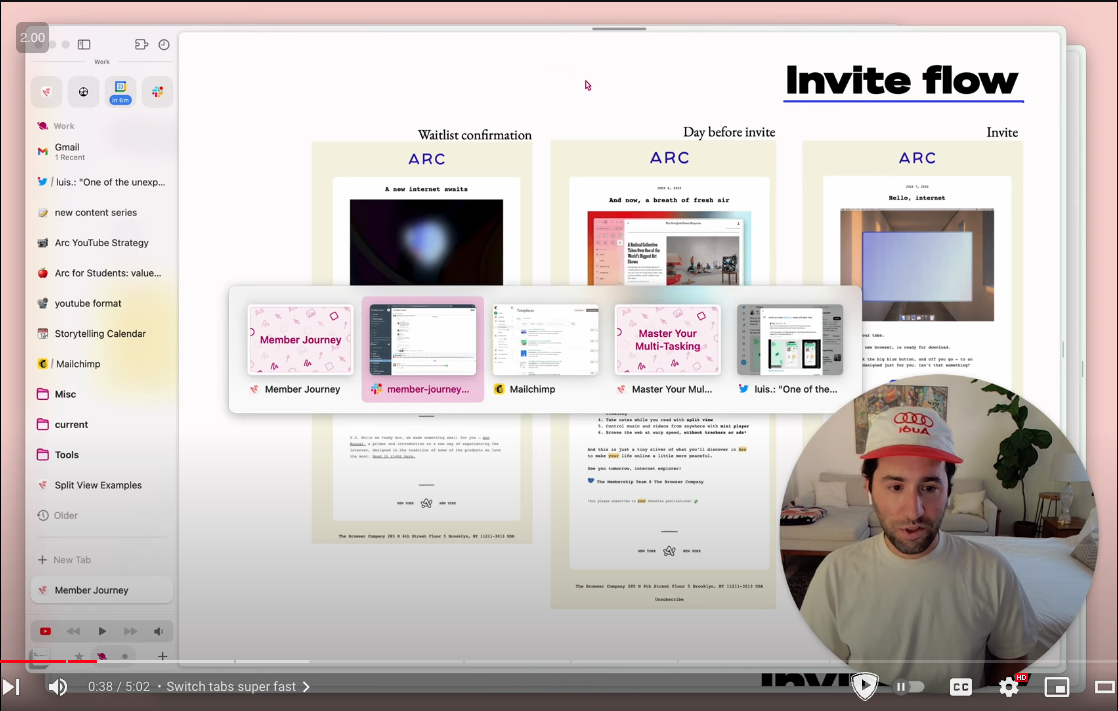Expand the 'current' folder

(x=102, y=424)
